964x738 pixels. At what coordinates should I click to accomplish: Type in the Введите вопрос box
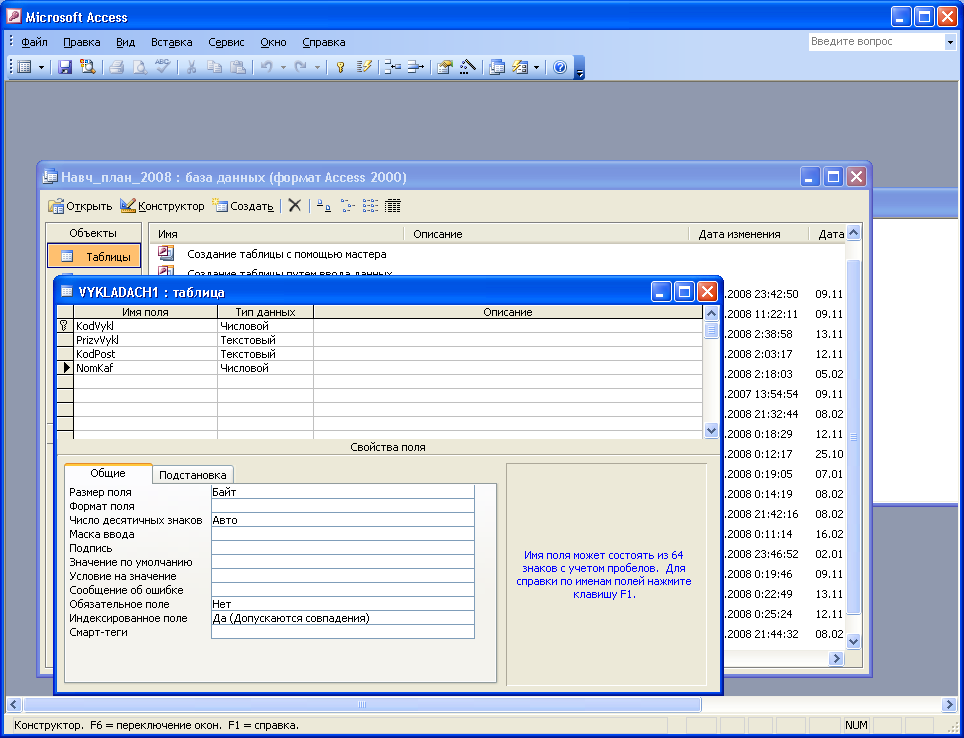pyautogui.click(x=876, y=42)
